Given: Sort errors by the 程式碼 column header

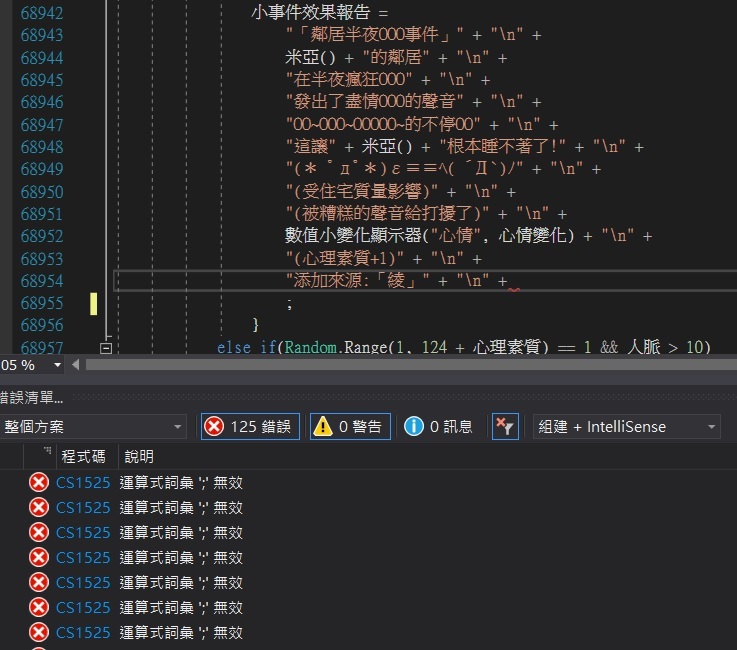Looking at the screenshot, I should [x=82, y=457].
